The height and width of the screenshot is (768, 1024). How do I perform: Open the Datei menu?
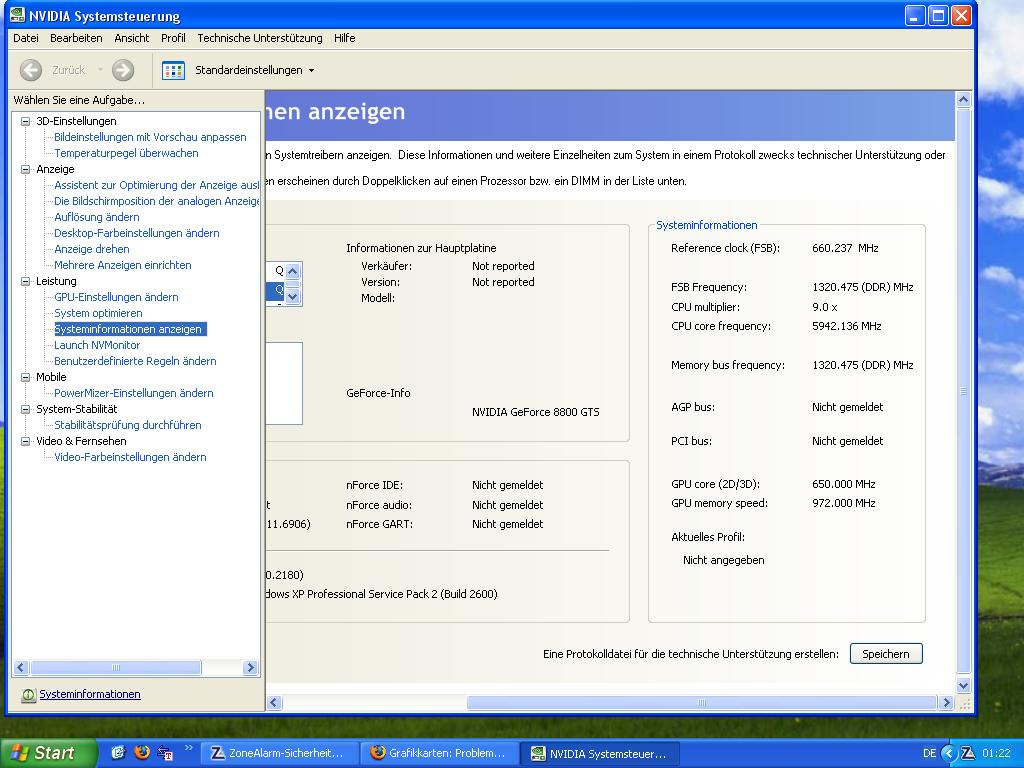tap(25, 38)
